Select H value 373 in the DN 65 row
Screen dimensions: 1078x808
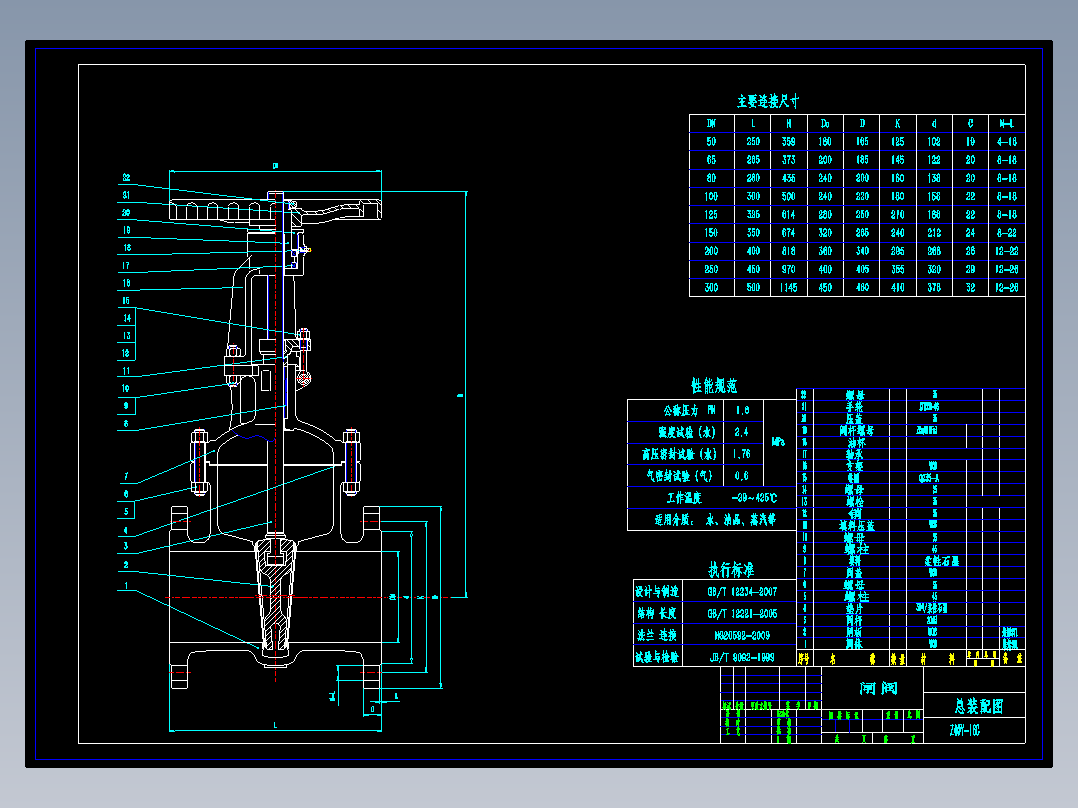point(788,160)
